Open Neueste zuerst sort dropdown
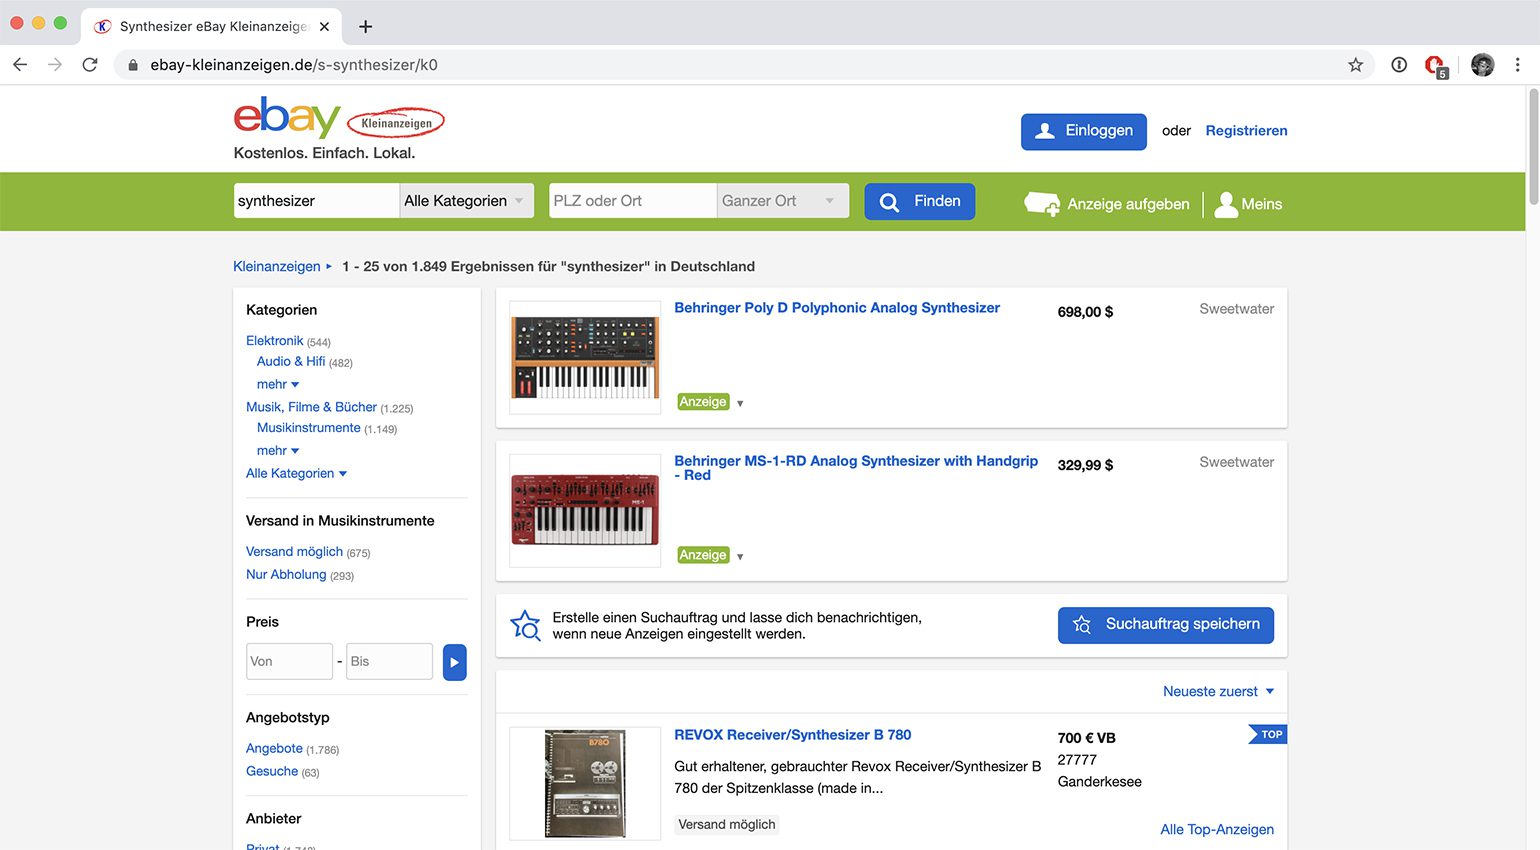 tap(1218, 691)
